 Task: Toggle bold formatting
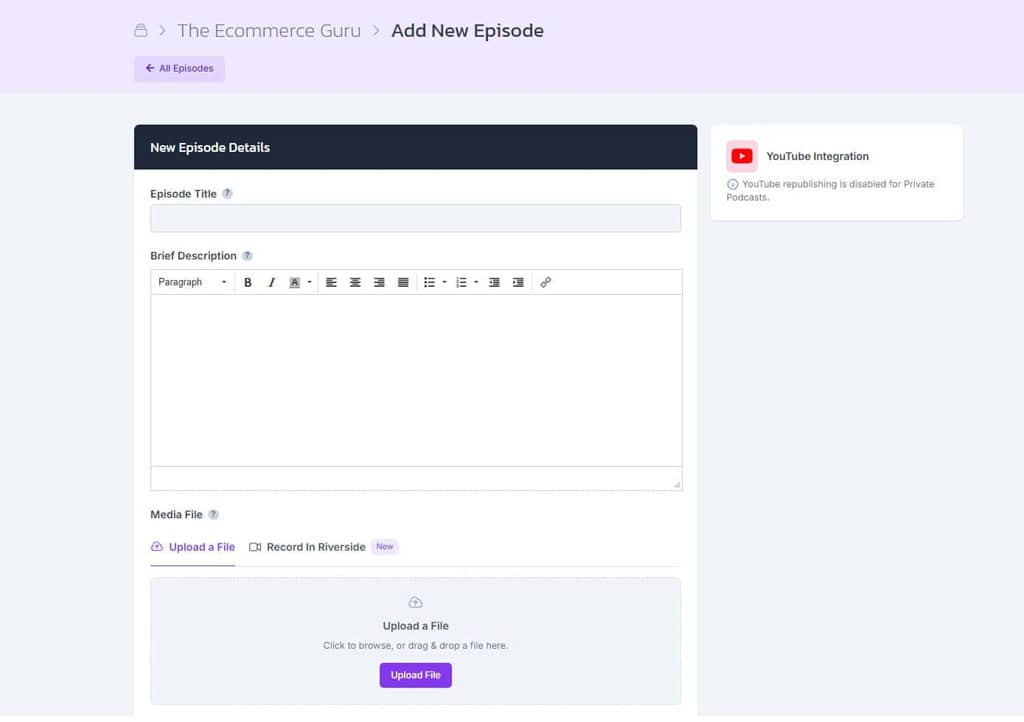pos(248,282)
